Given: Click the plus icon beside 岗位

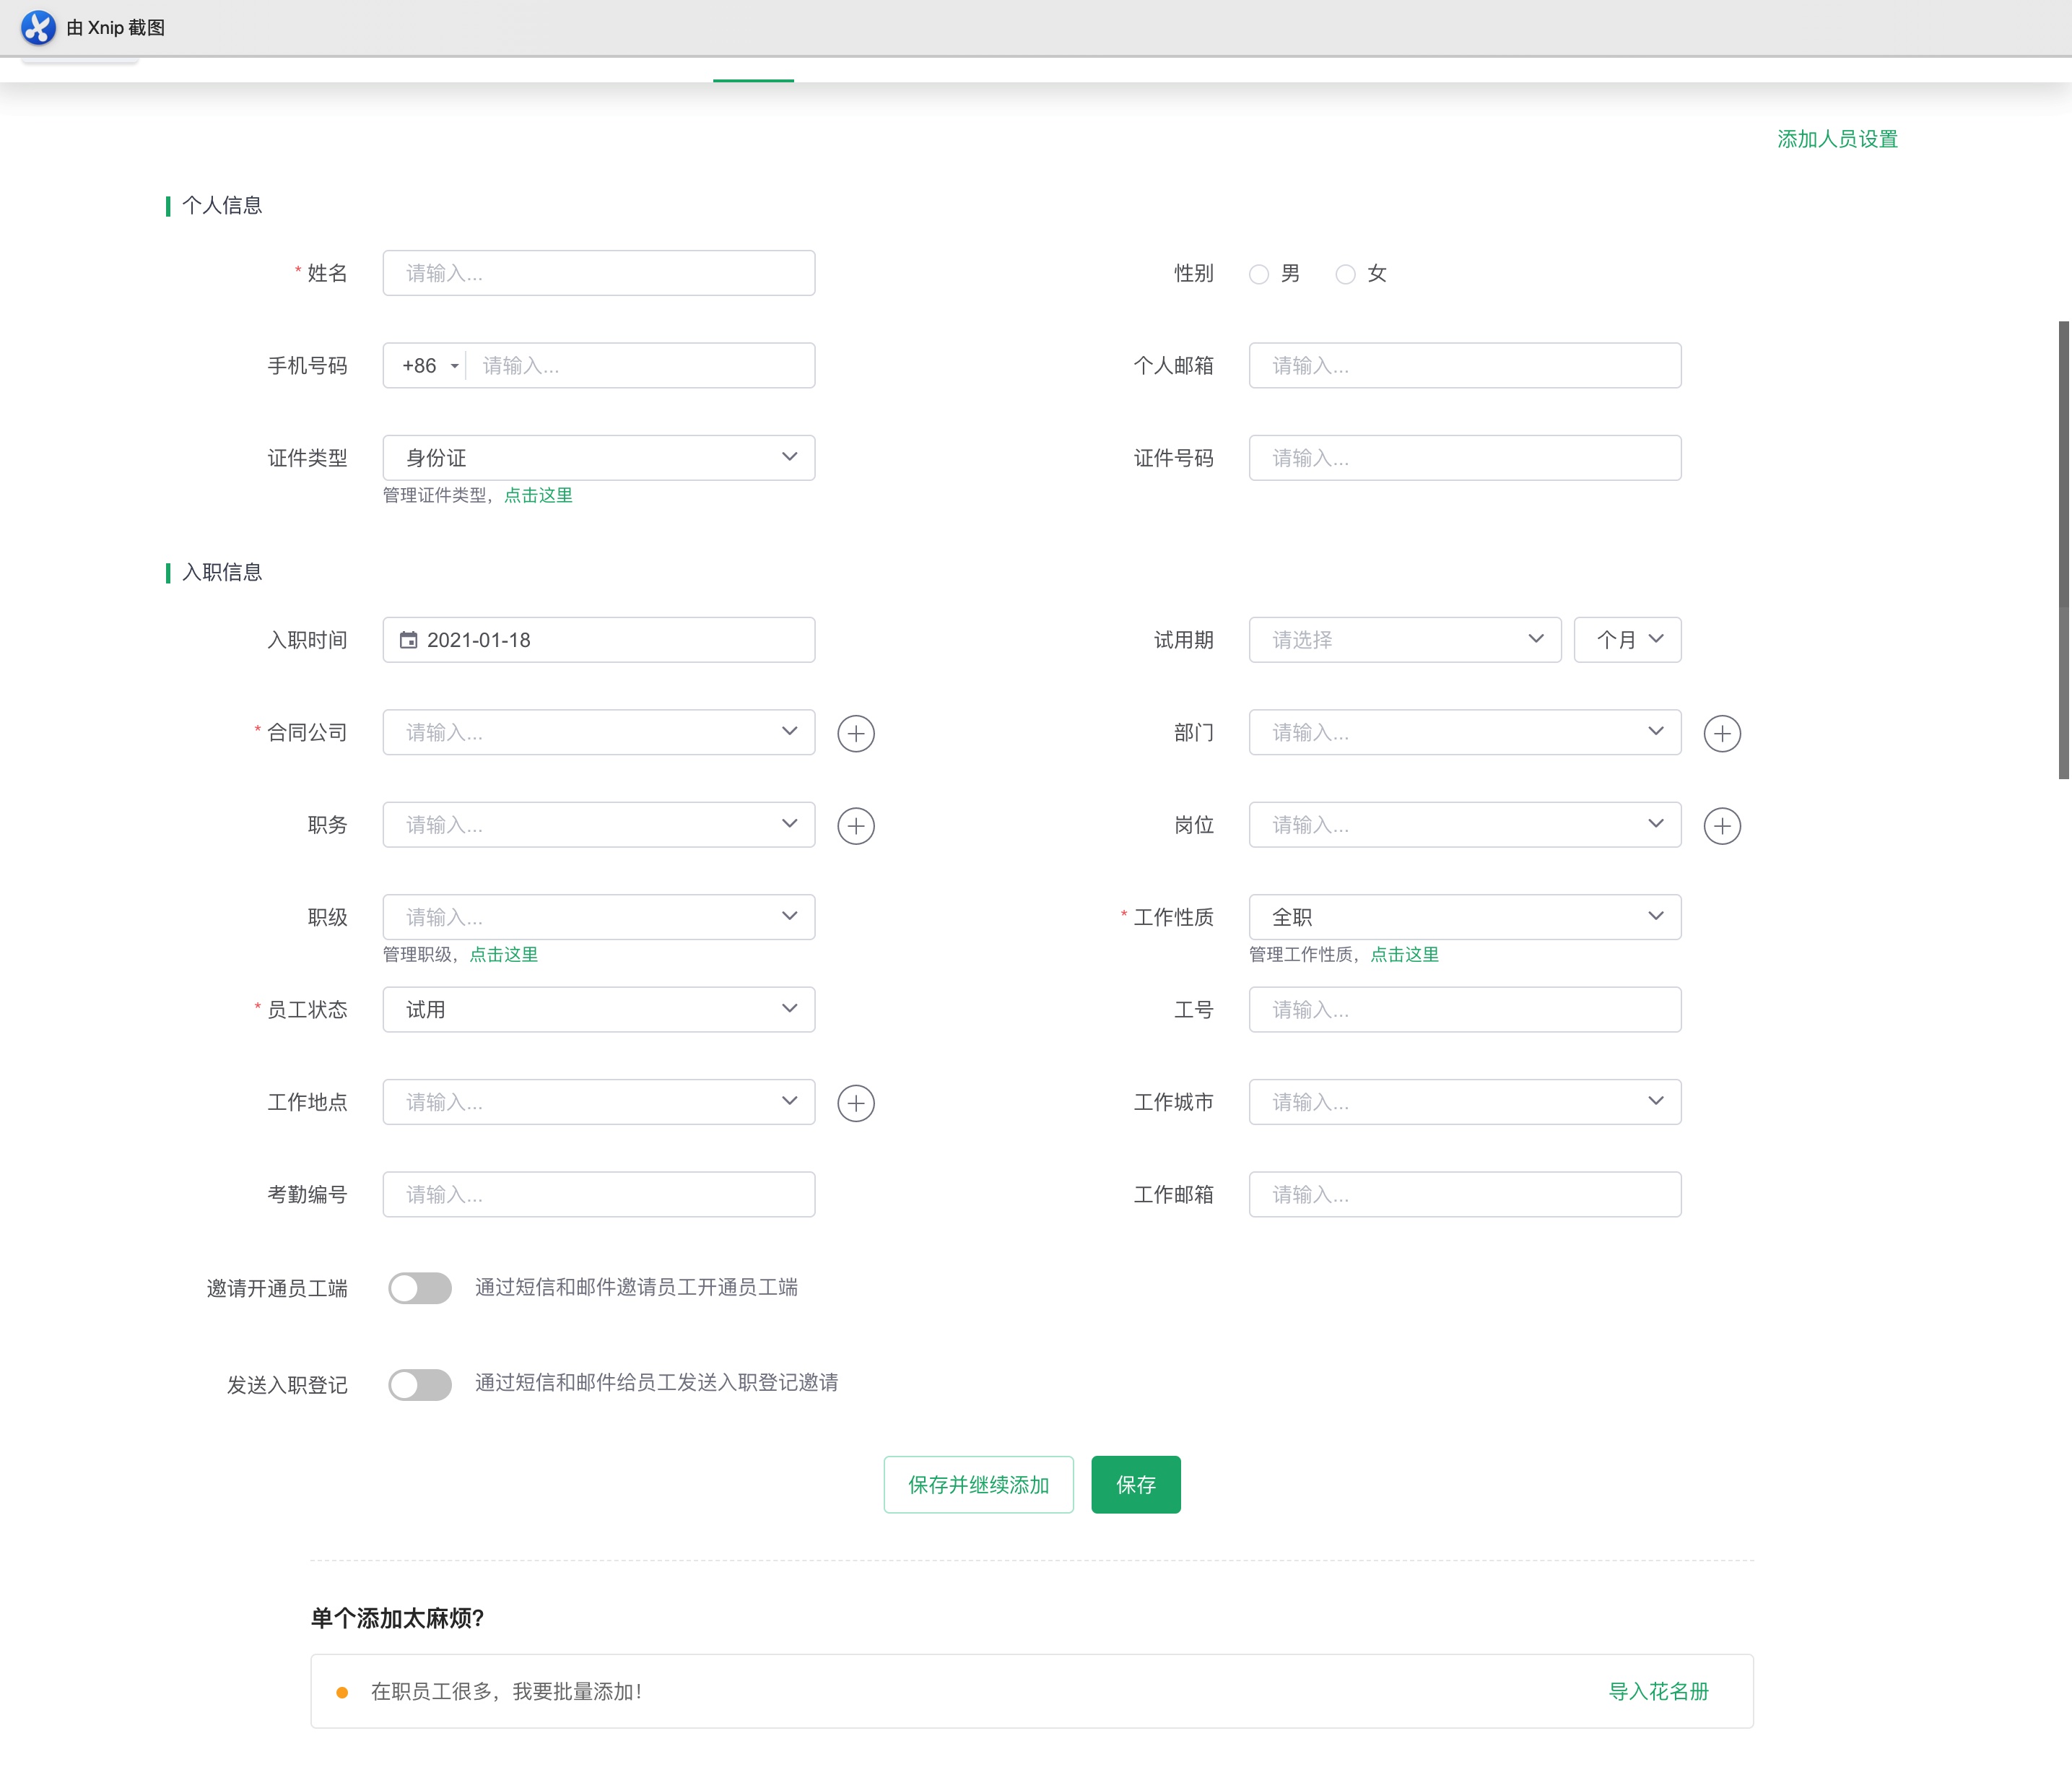Looking at the screenshot, I should click(1721, 826).
